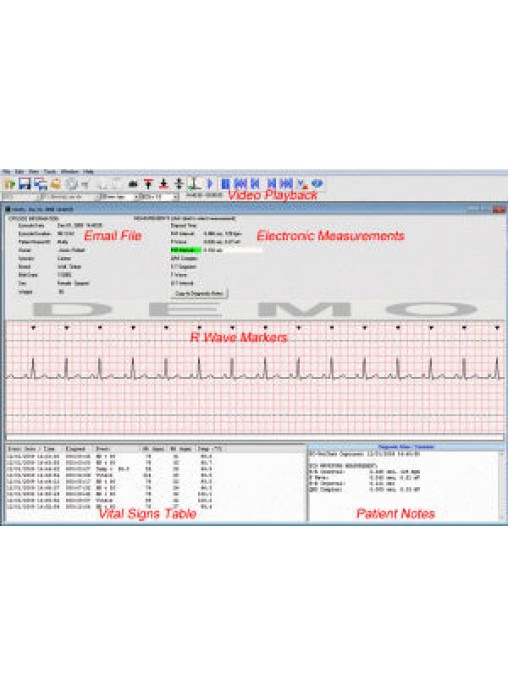Click the open file icon with green arrow
The height and width of the screenshot is (696, 508).
(10, 183)
